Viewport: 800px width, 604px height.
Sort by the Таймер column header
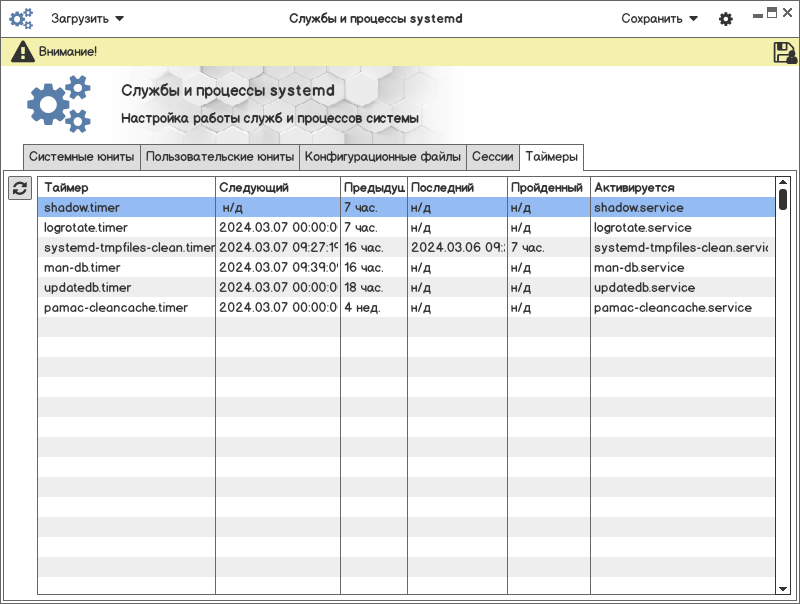[x=126, y=187]
